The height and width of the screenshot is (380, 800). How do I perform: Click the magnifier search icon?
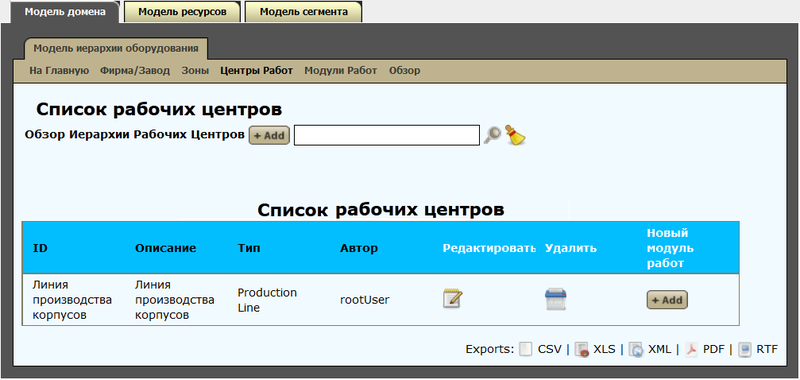point(492,135)
